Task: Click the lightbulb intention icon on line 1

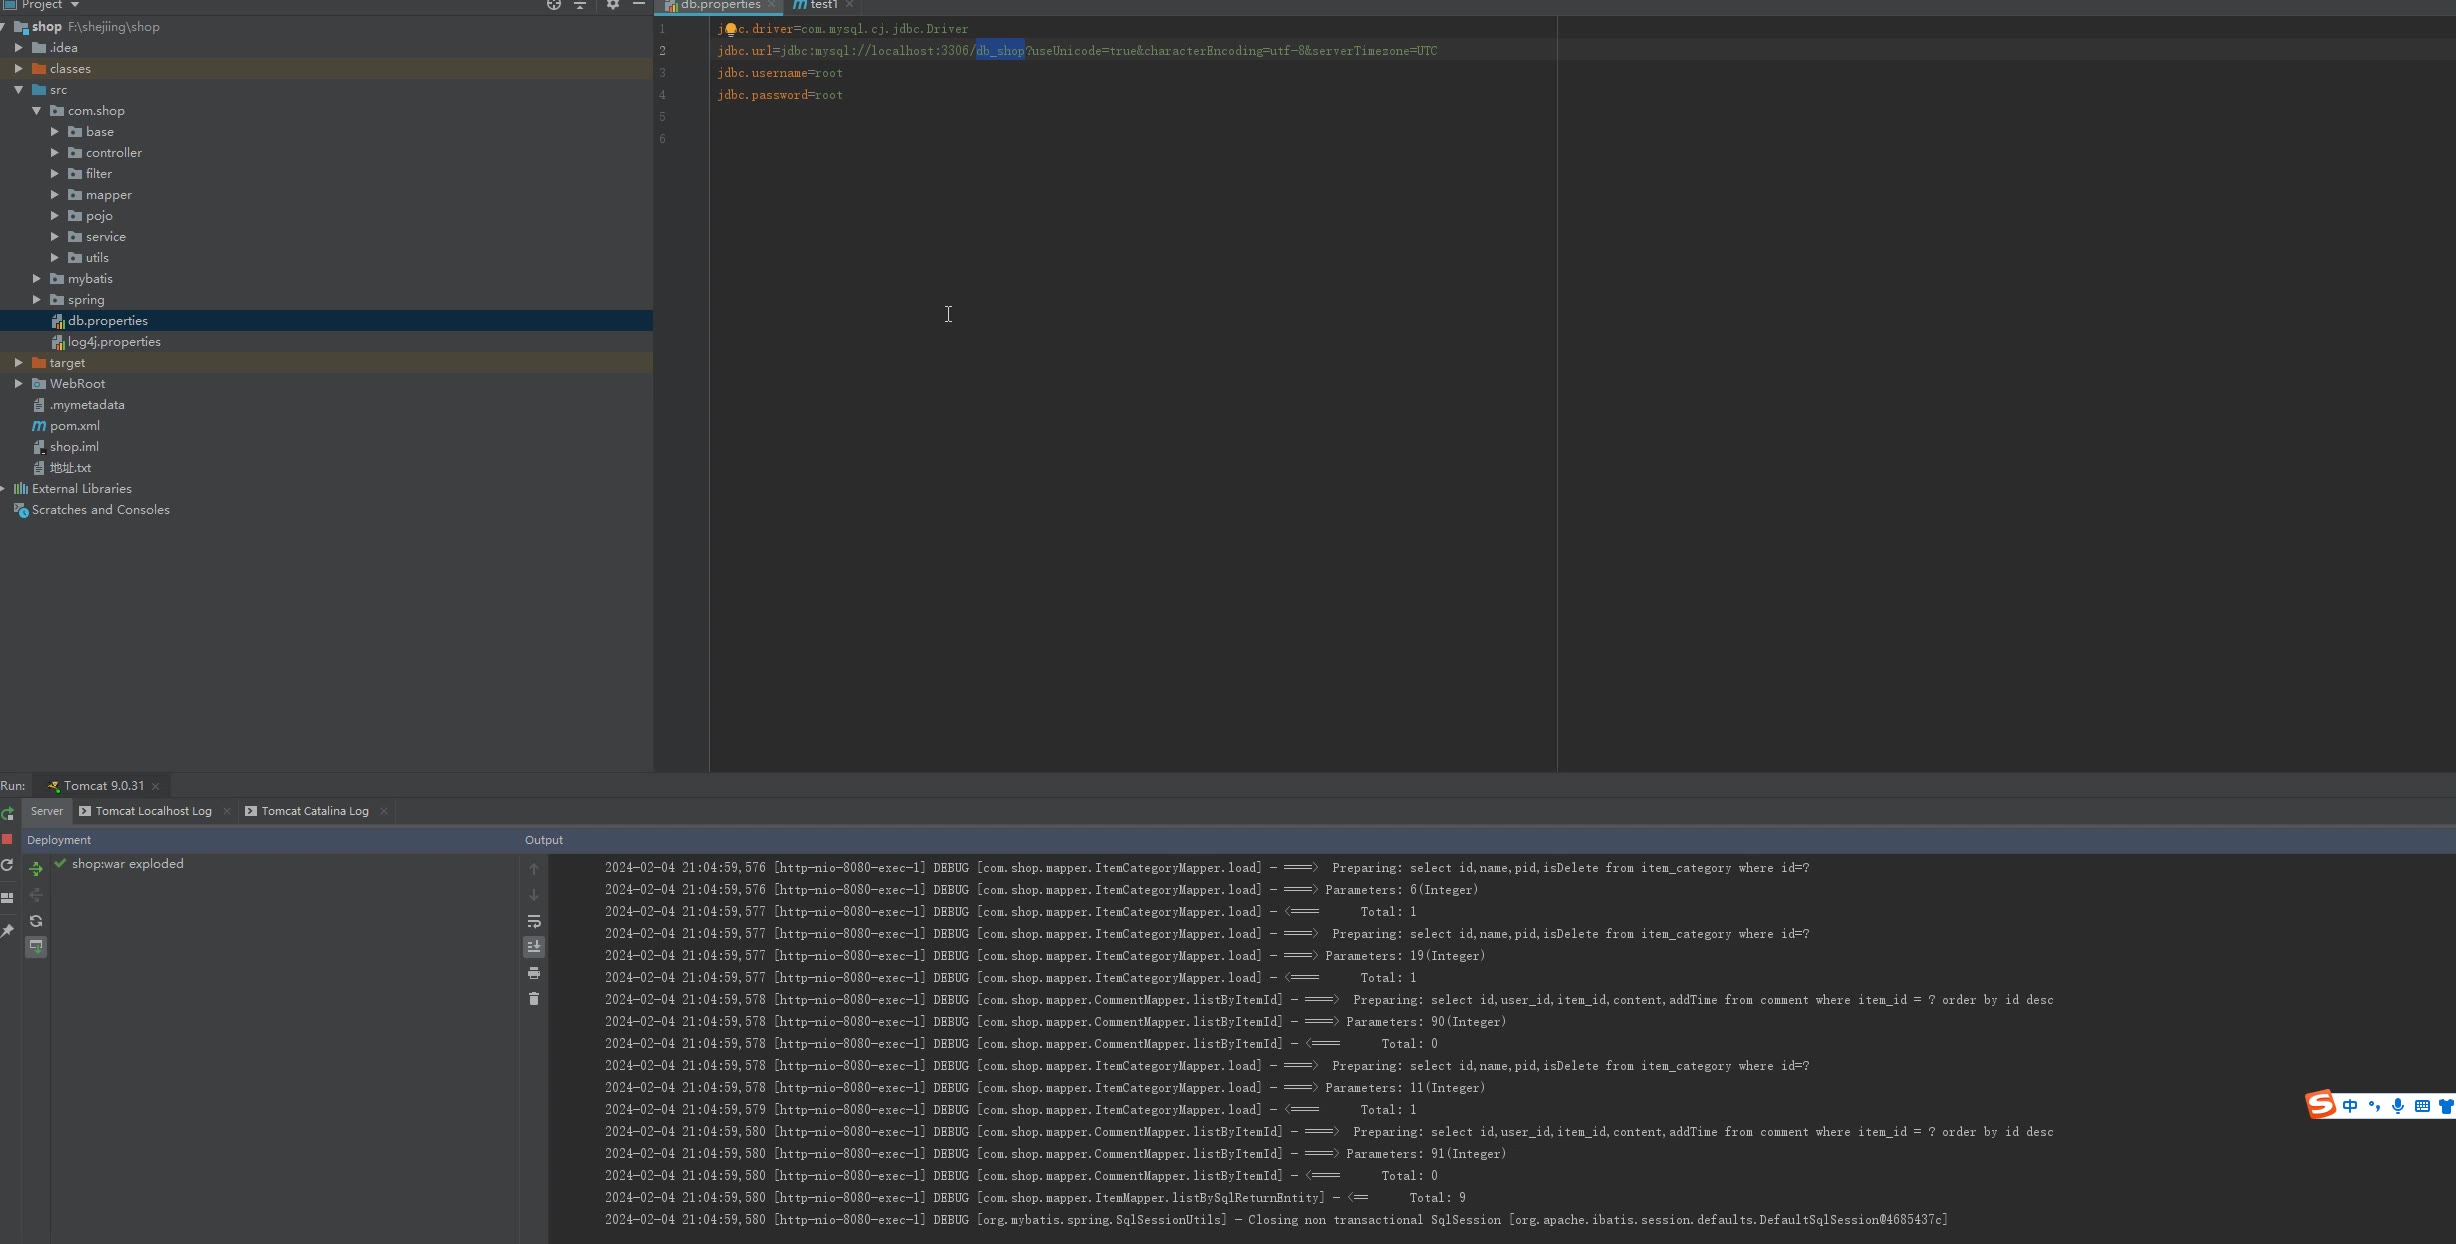Action: (x=731, y=29)
